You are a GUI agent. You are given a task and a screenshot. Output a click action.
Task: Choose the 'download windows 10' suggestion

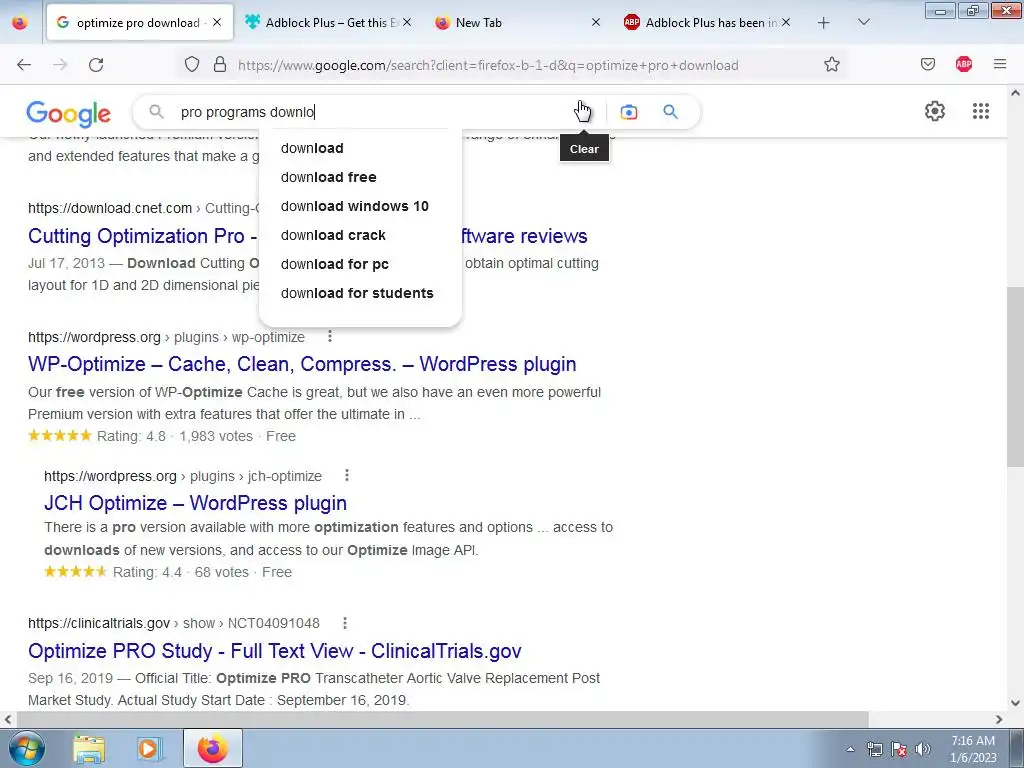click(360, 206)
